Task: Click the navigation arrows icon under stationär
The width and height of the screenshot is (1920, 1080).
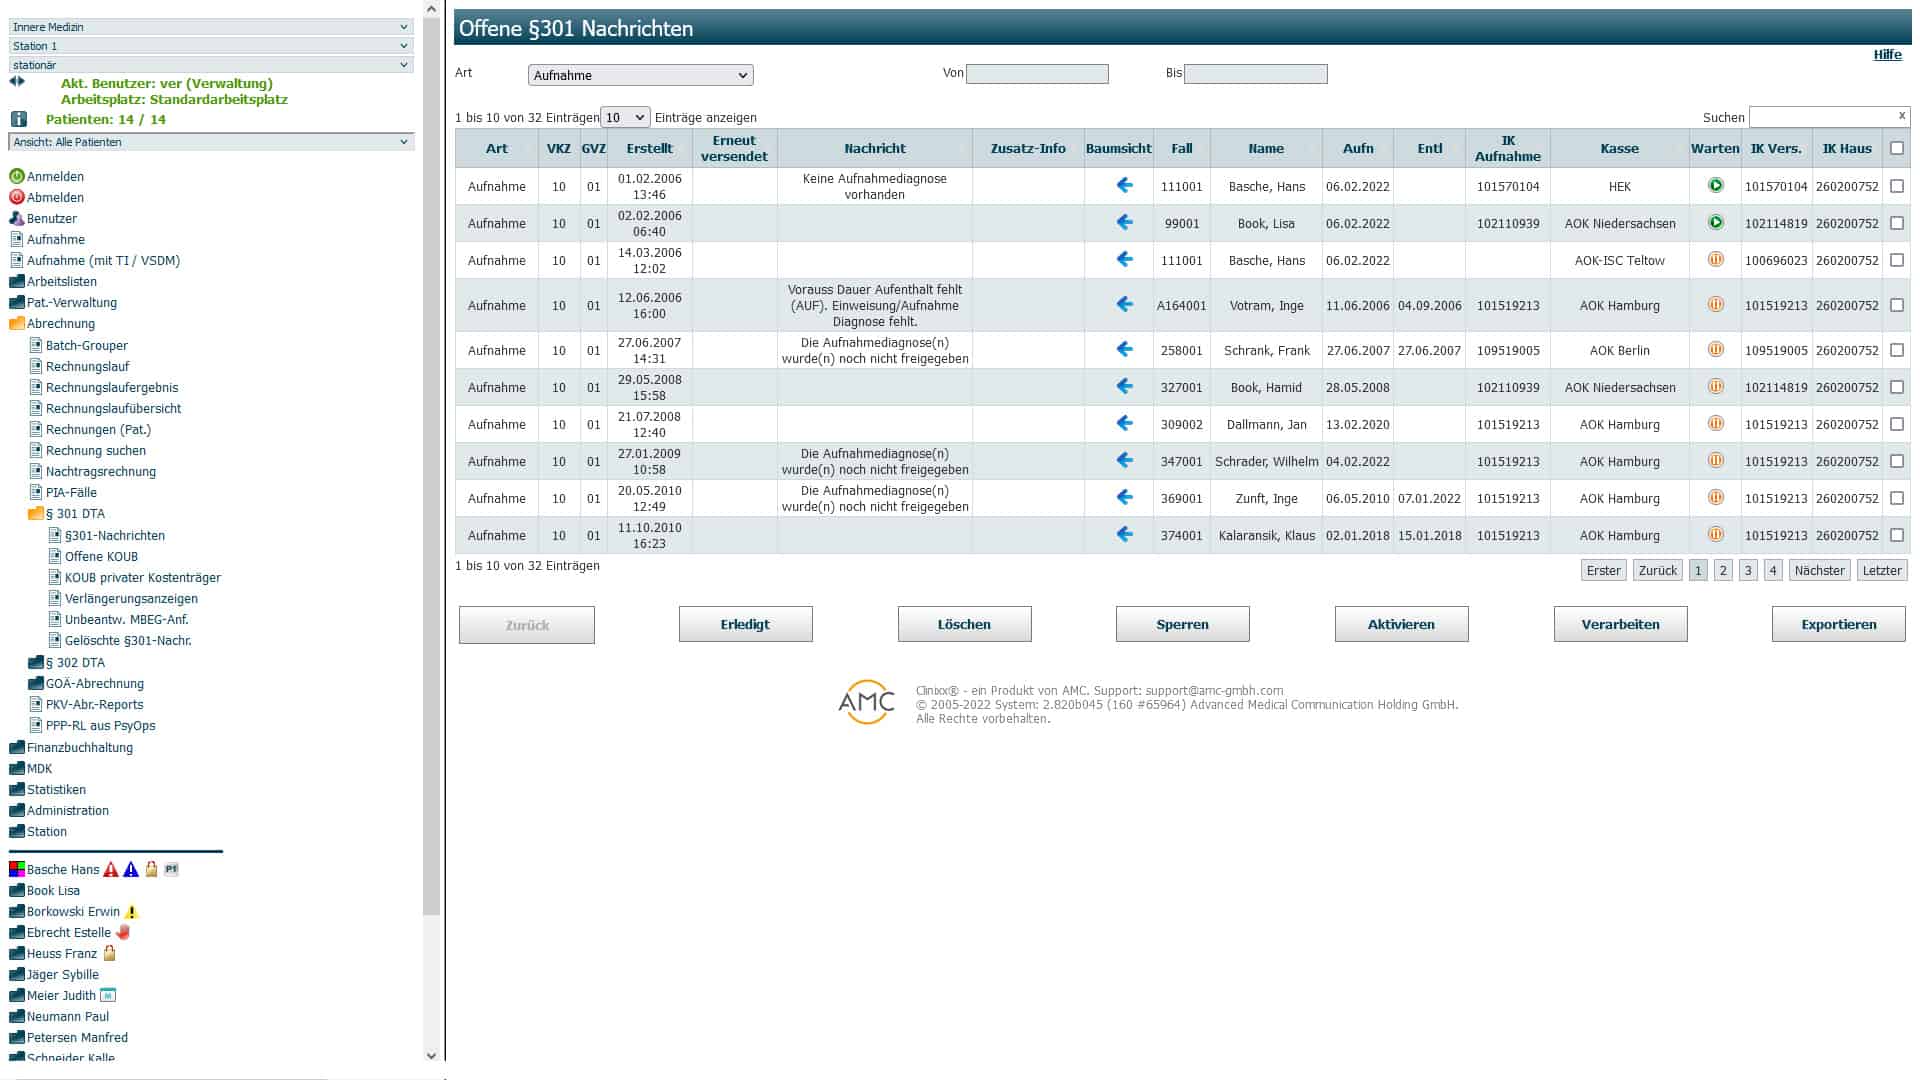Action: [x=17, y=82]
